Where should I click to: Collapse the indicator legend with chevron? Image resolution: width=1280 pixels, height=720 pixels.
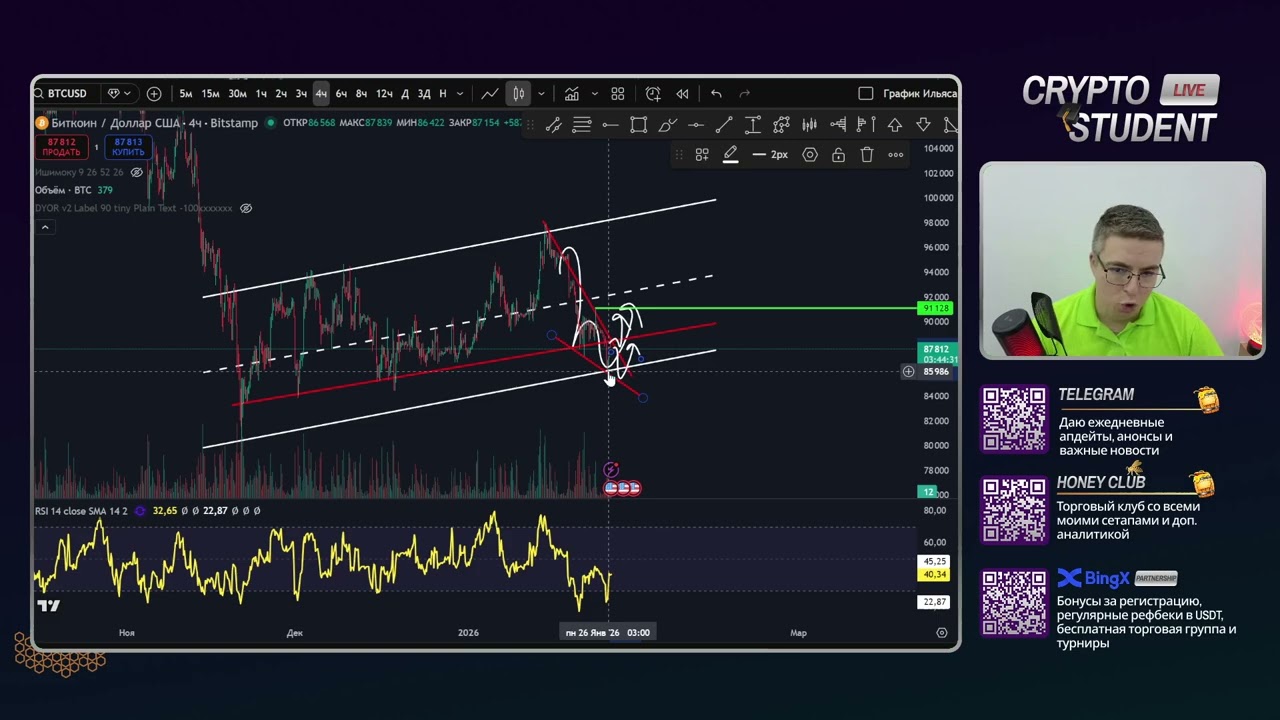(x=45, y=227)
